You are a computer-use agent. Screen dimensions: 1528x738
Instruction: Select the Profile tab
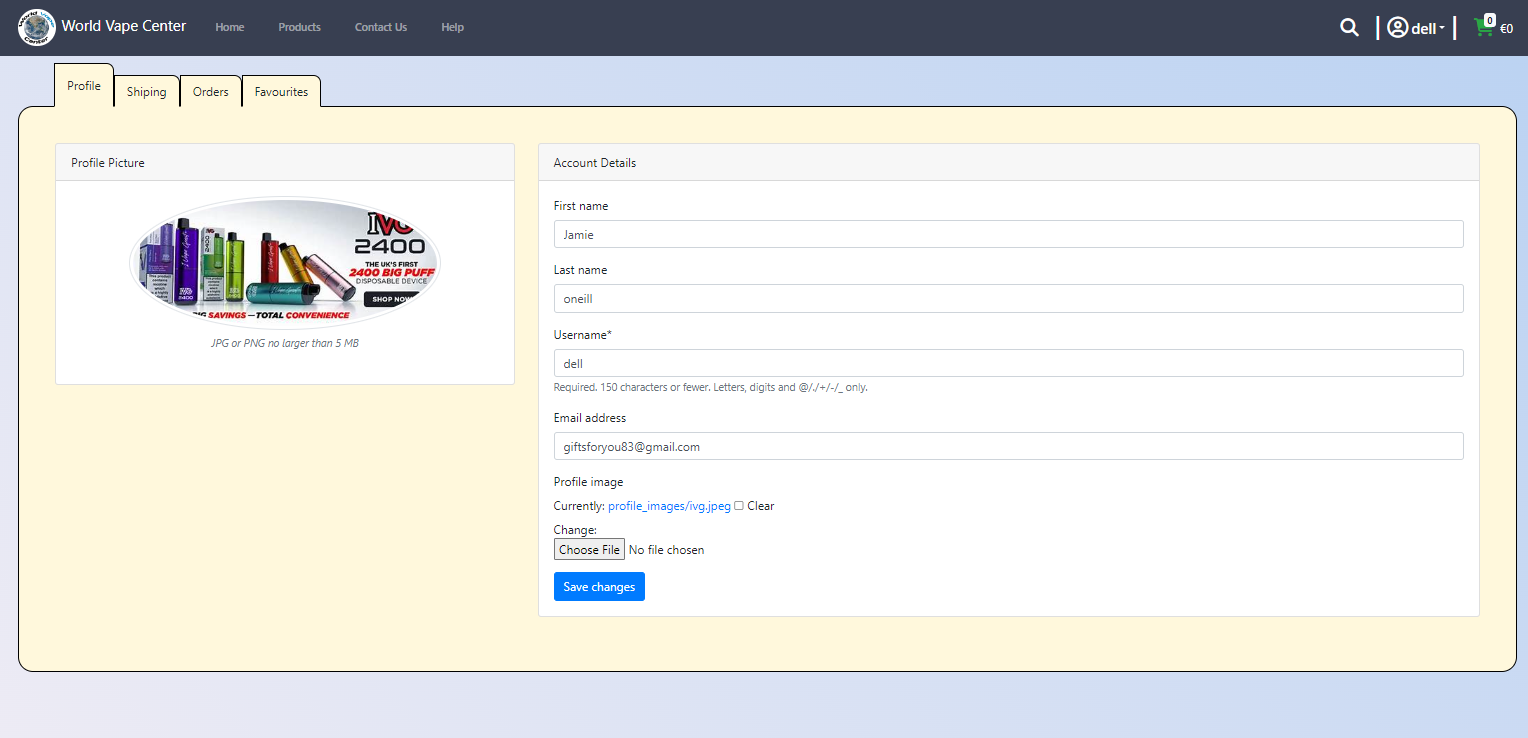84,86
